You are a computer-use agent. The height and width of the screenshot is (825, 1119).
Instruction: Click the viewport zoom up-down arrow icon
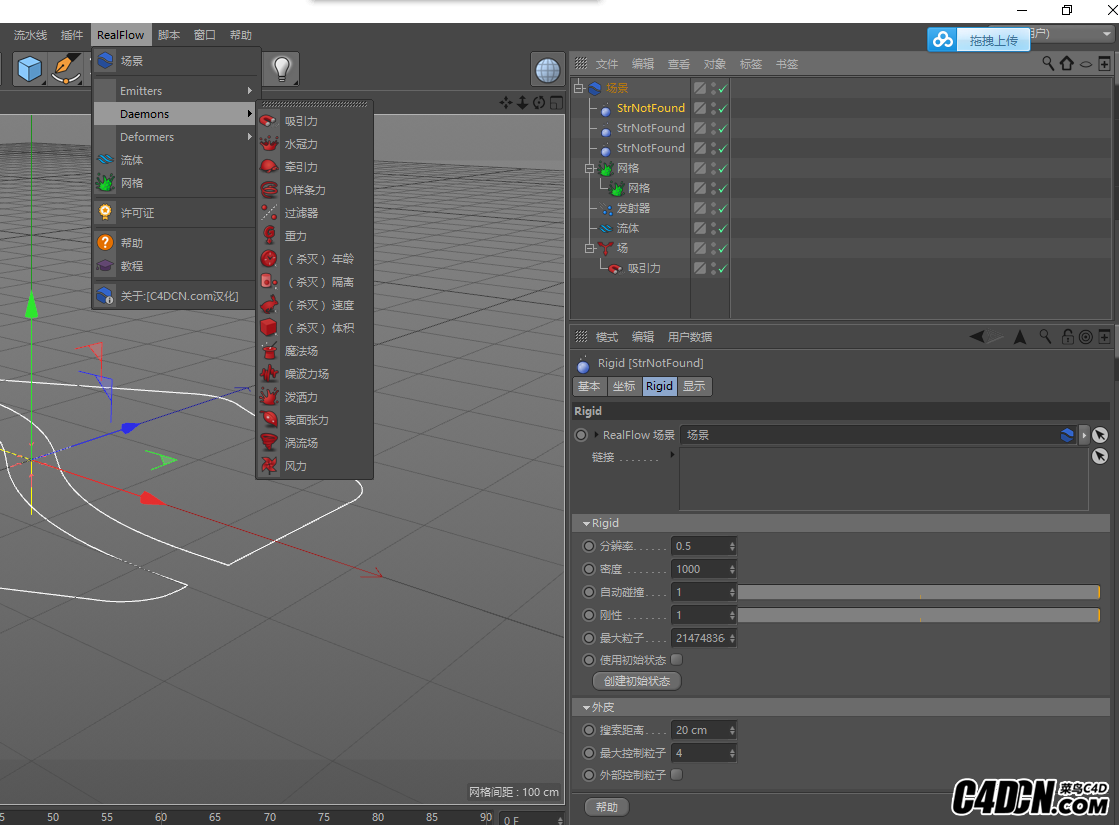(x=522, y=103)
